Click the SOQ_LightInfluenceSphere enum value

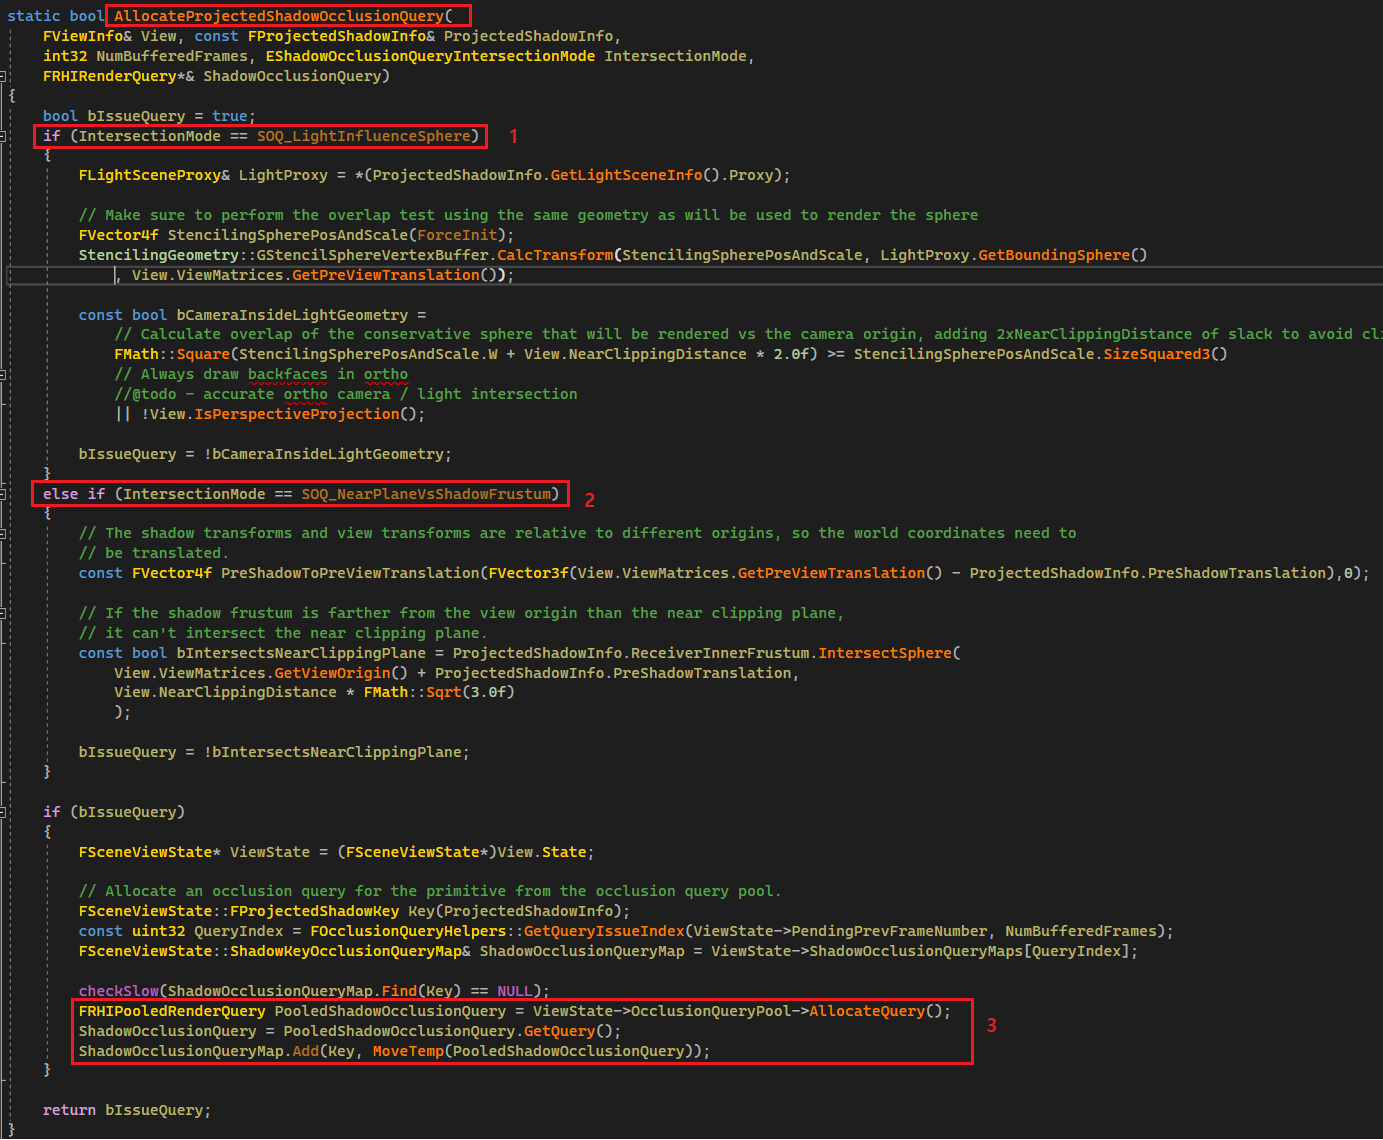coord(364,136)
